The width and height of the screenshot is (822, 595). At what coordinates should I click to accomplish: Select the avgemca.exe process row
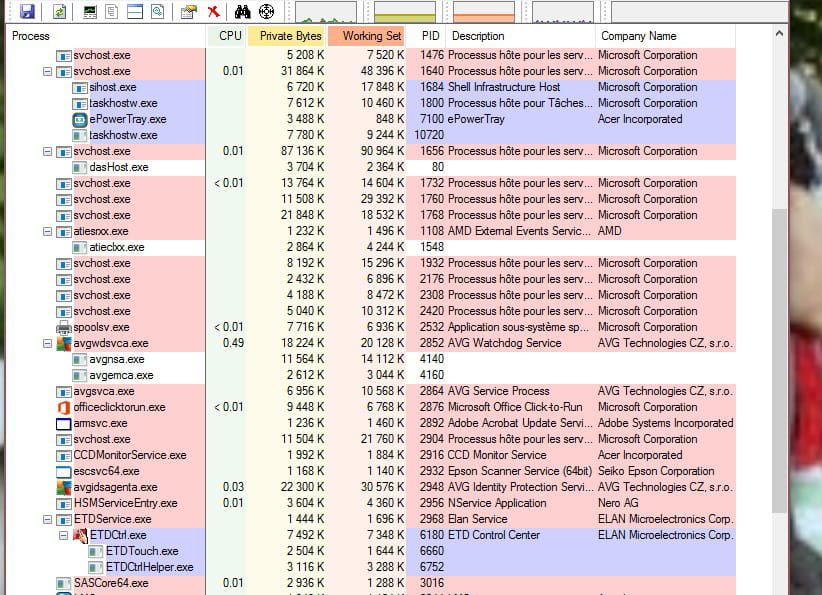click(371, 375)
